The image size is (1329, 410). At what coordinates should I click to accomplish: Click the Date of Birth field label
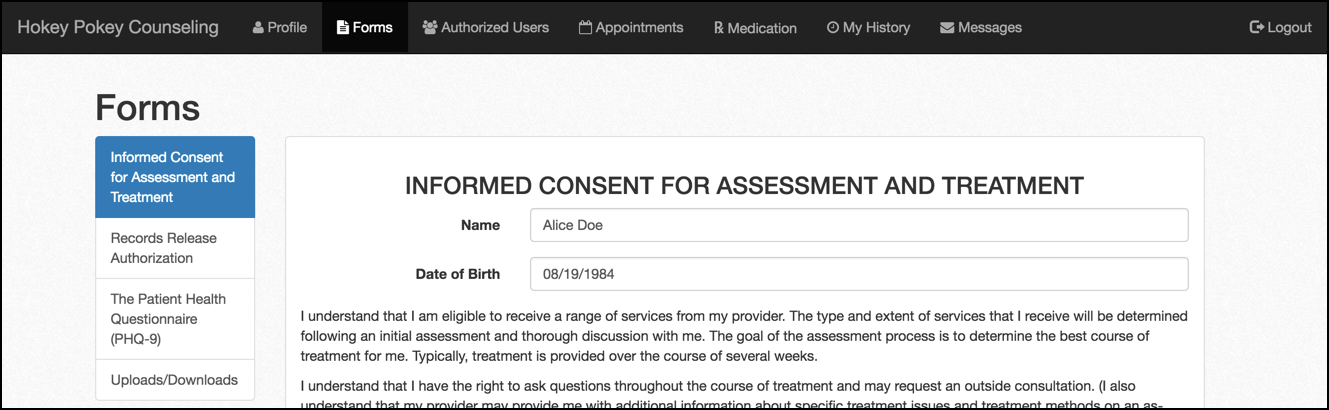click(457, 274)
